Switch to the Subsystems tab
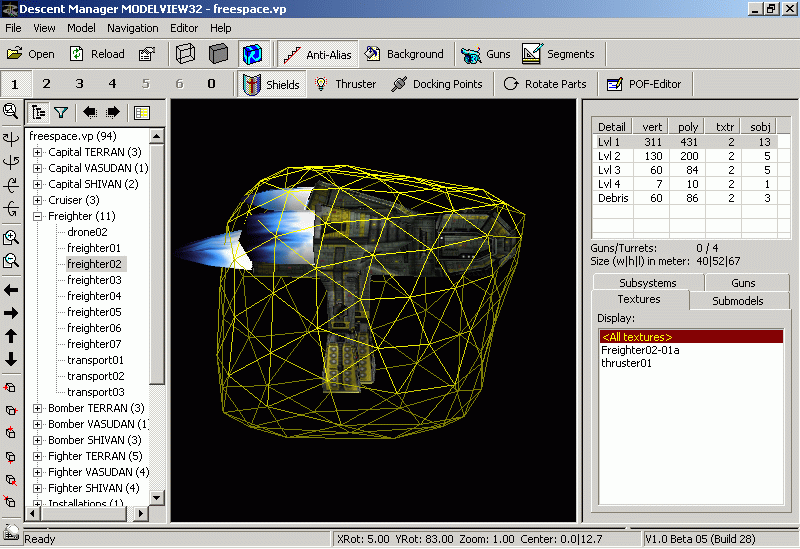This screenshot has height=549, width=800. 647,283
